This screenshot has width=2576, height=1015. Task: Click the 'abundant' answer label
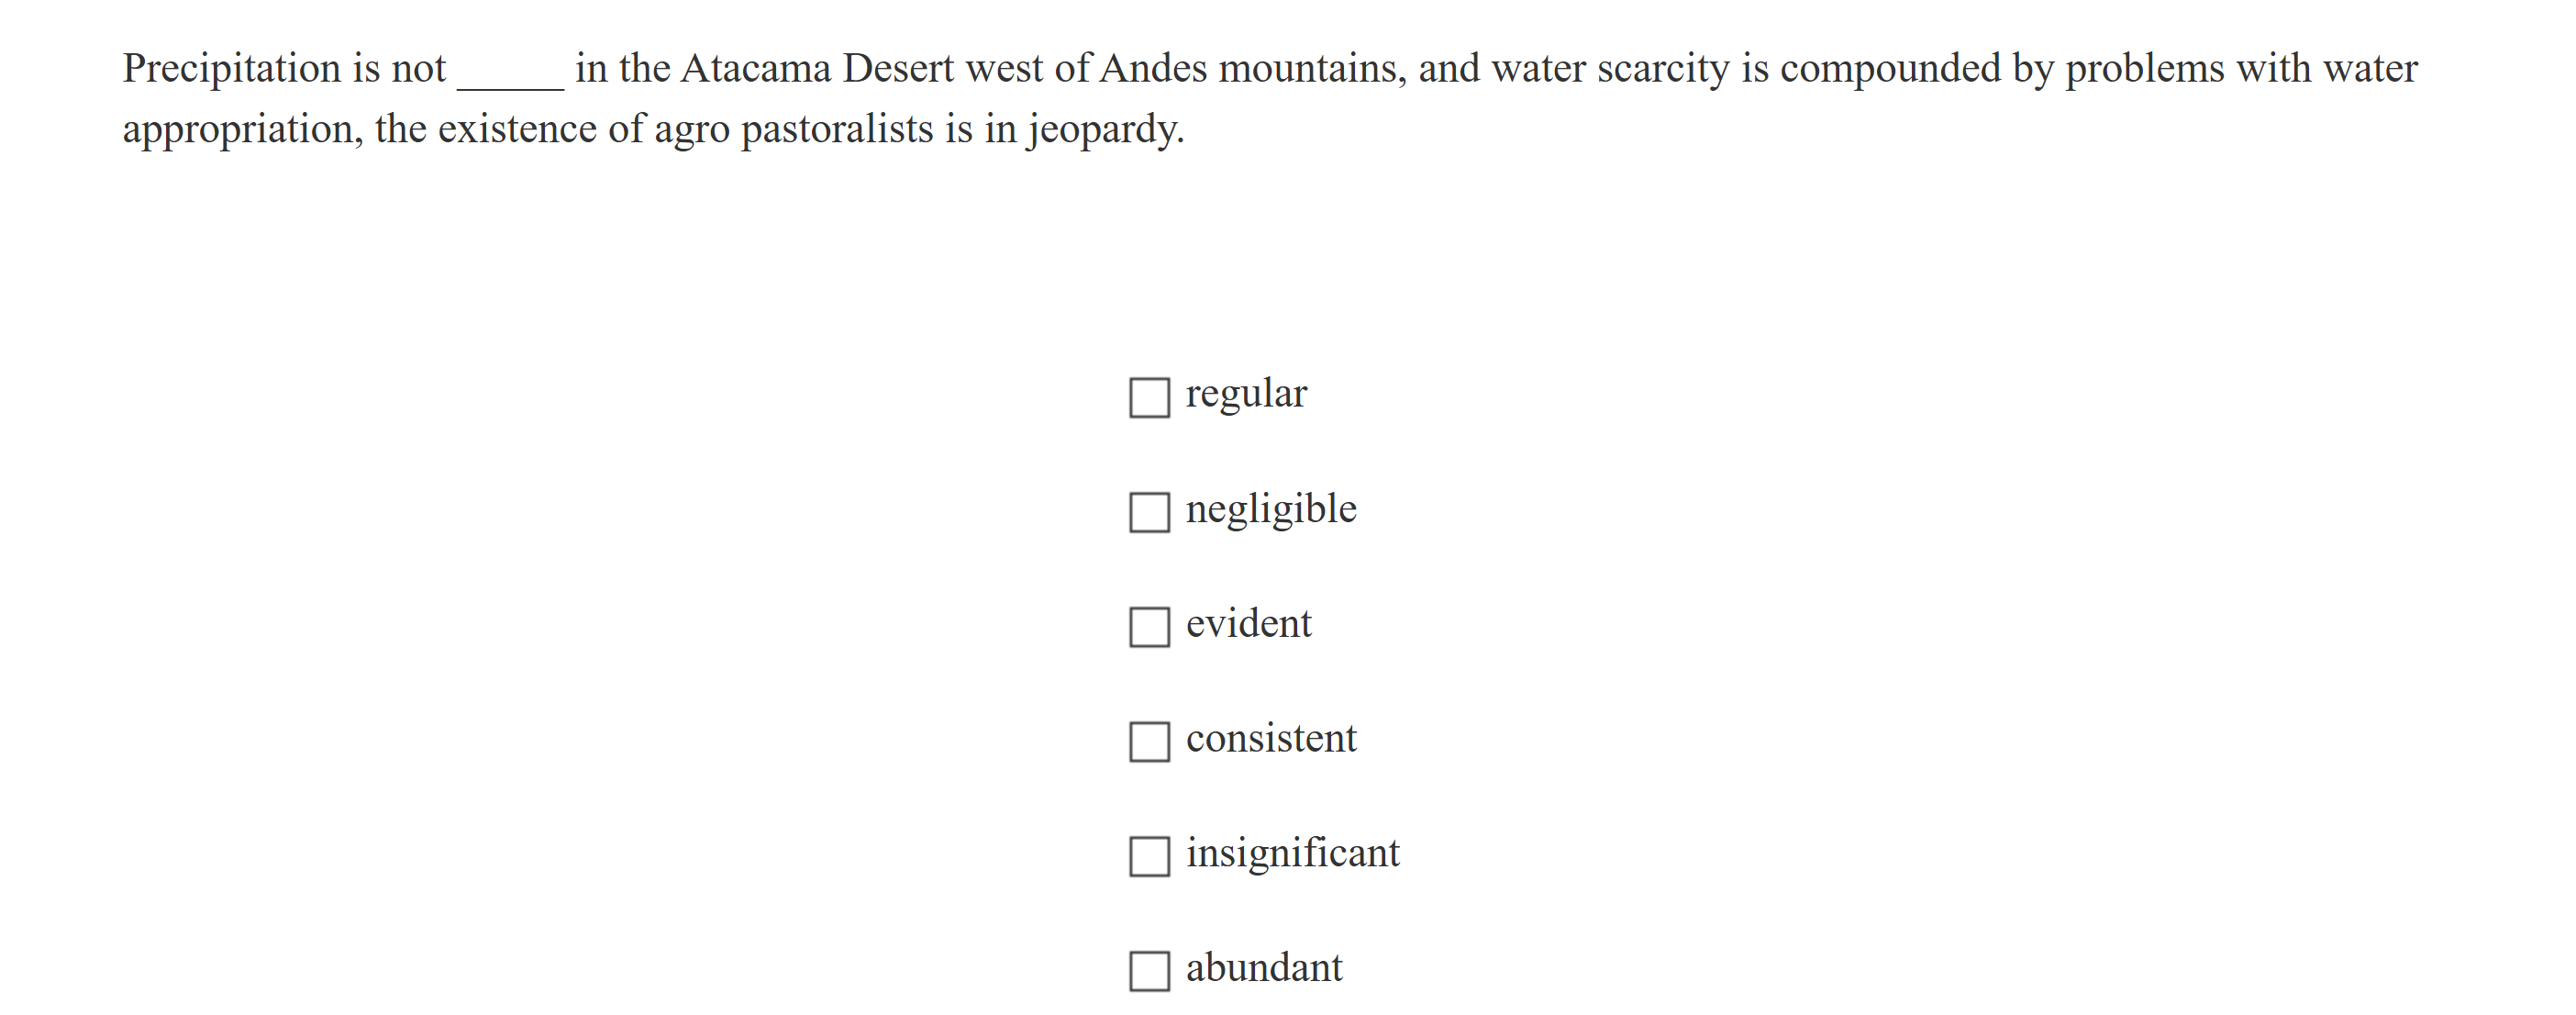point(1263,968)
